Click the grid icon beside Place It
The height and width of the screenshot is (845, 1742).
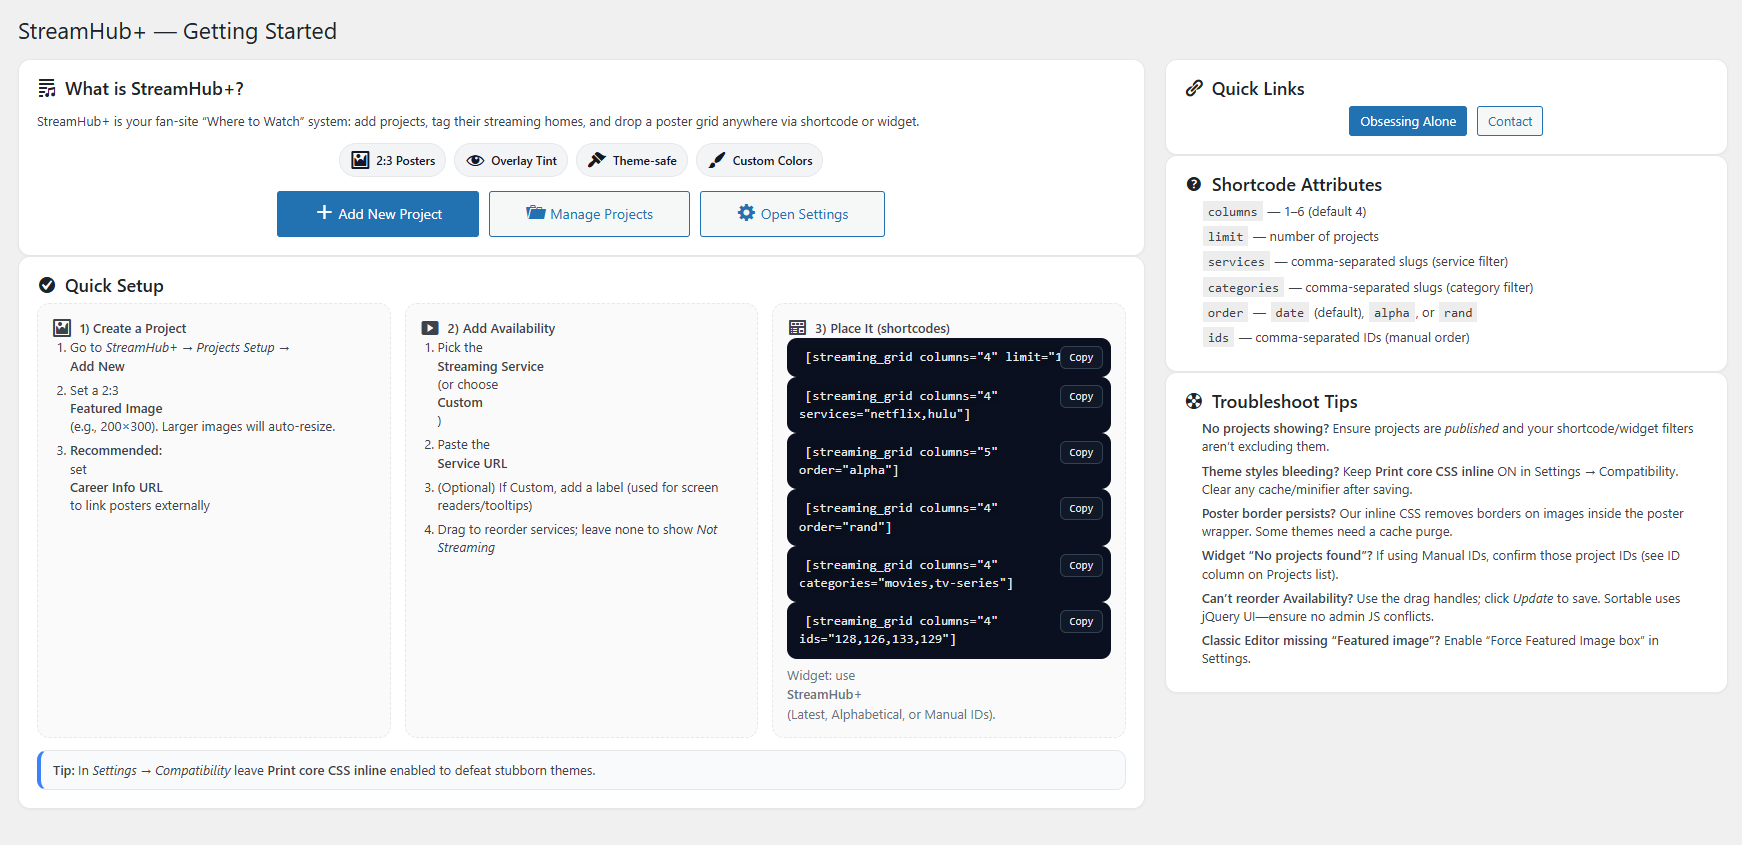tap(797, 328)
